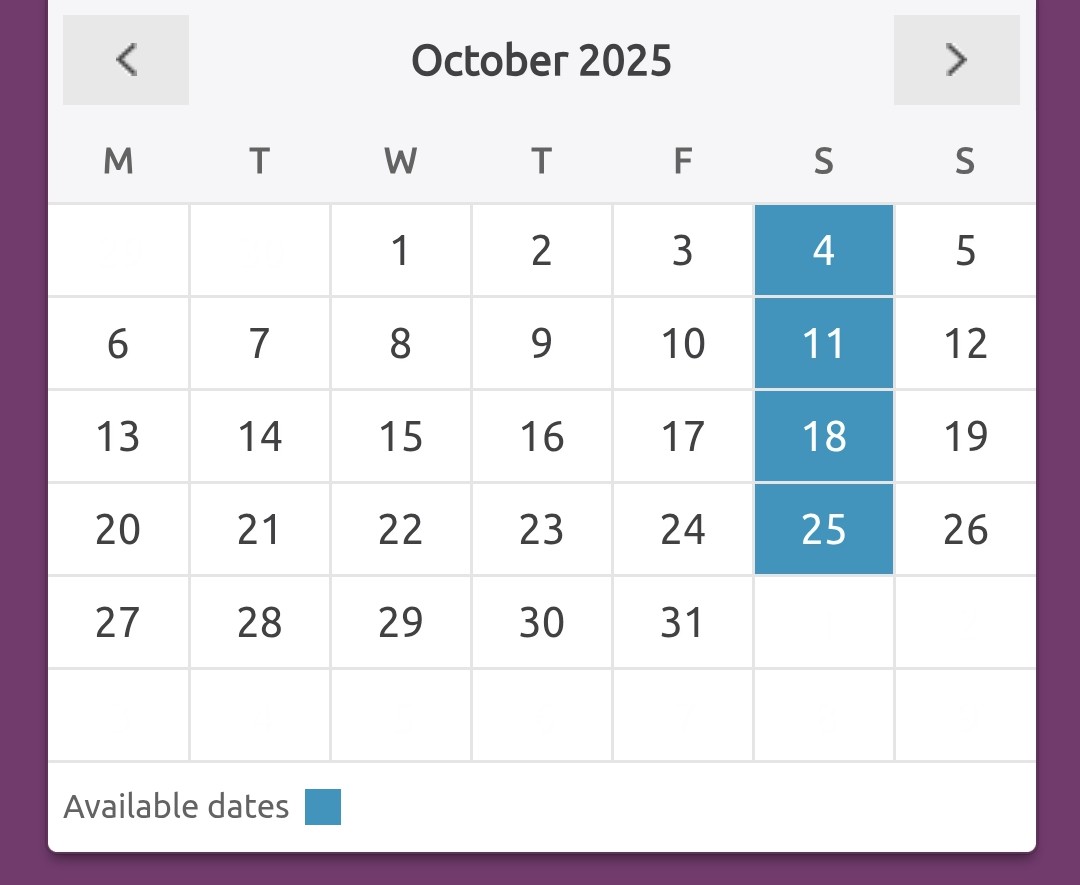Image resolution: width=1080 pixels, height=885 pixels.
Task: Click date 1 in the calendar
Action: pyautogui.click(x=400, y=250)
